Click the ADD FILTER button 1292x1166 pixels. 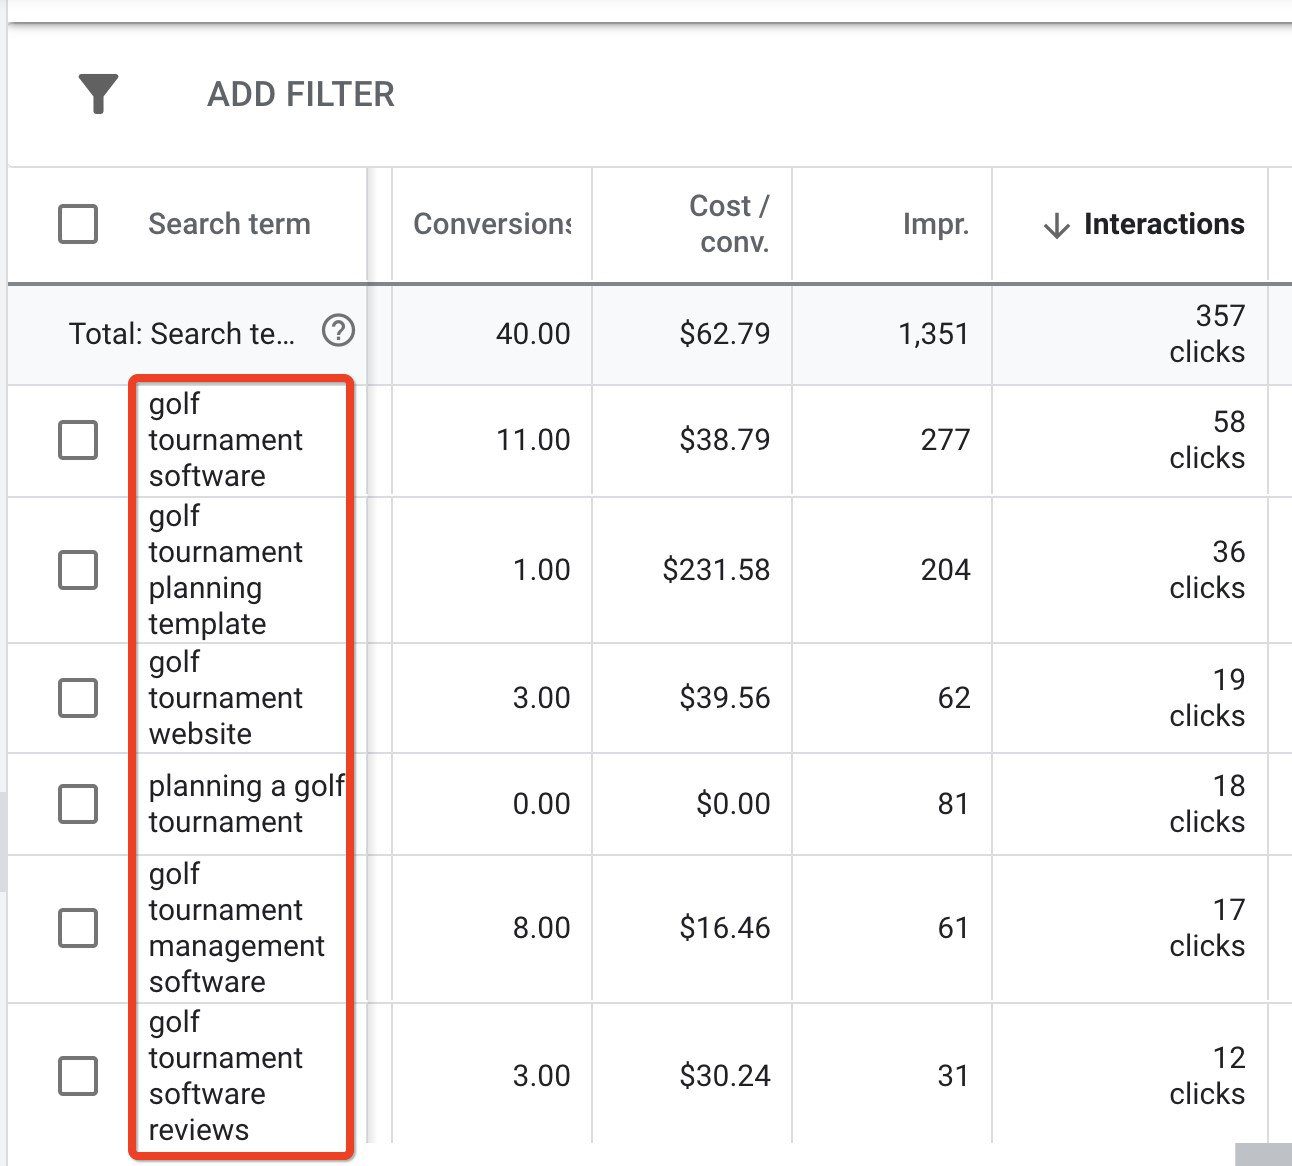pyautogui.click(x=301, y=94)
